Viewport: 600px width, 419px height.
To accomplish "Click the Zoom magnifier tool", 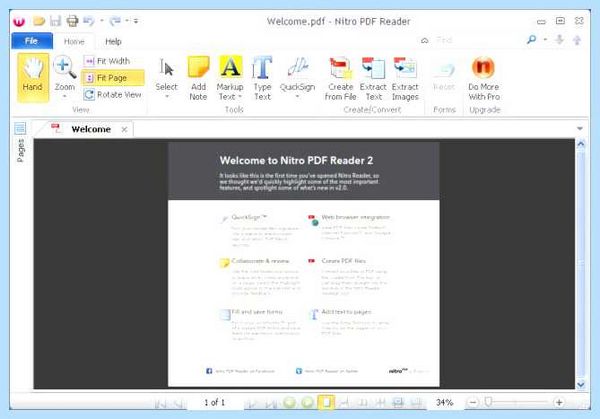I will [64, 73].
